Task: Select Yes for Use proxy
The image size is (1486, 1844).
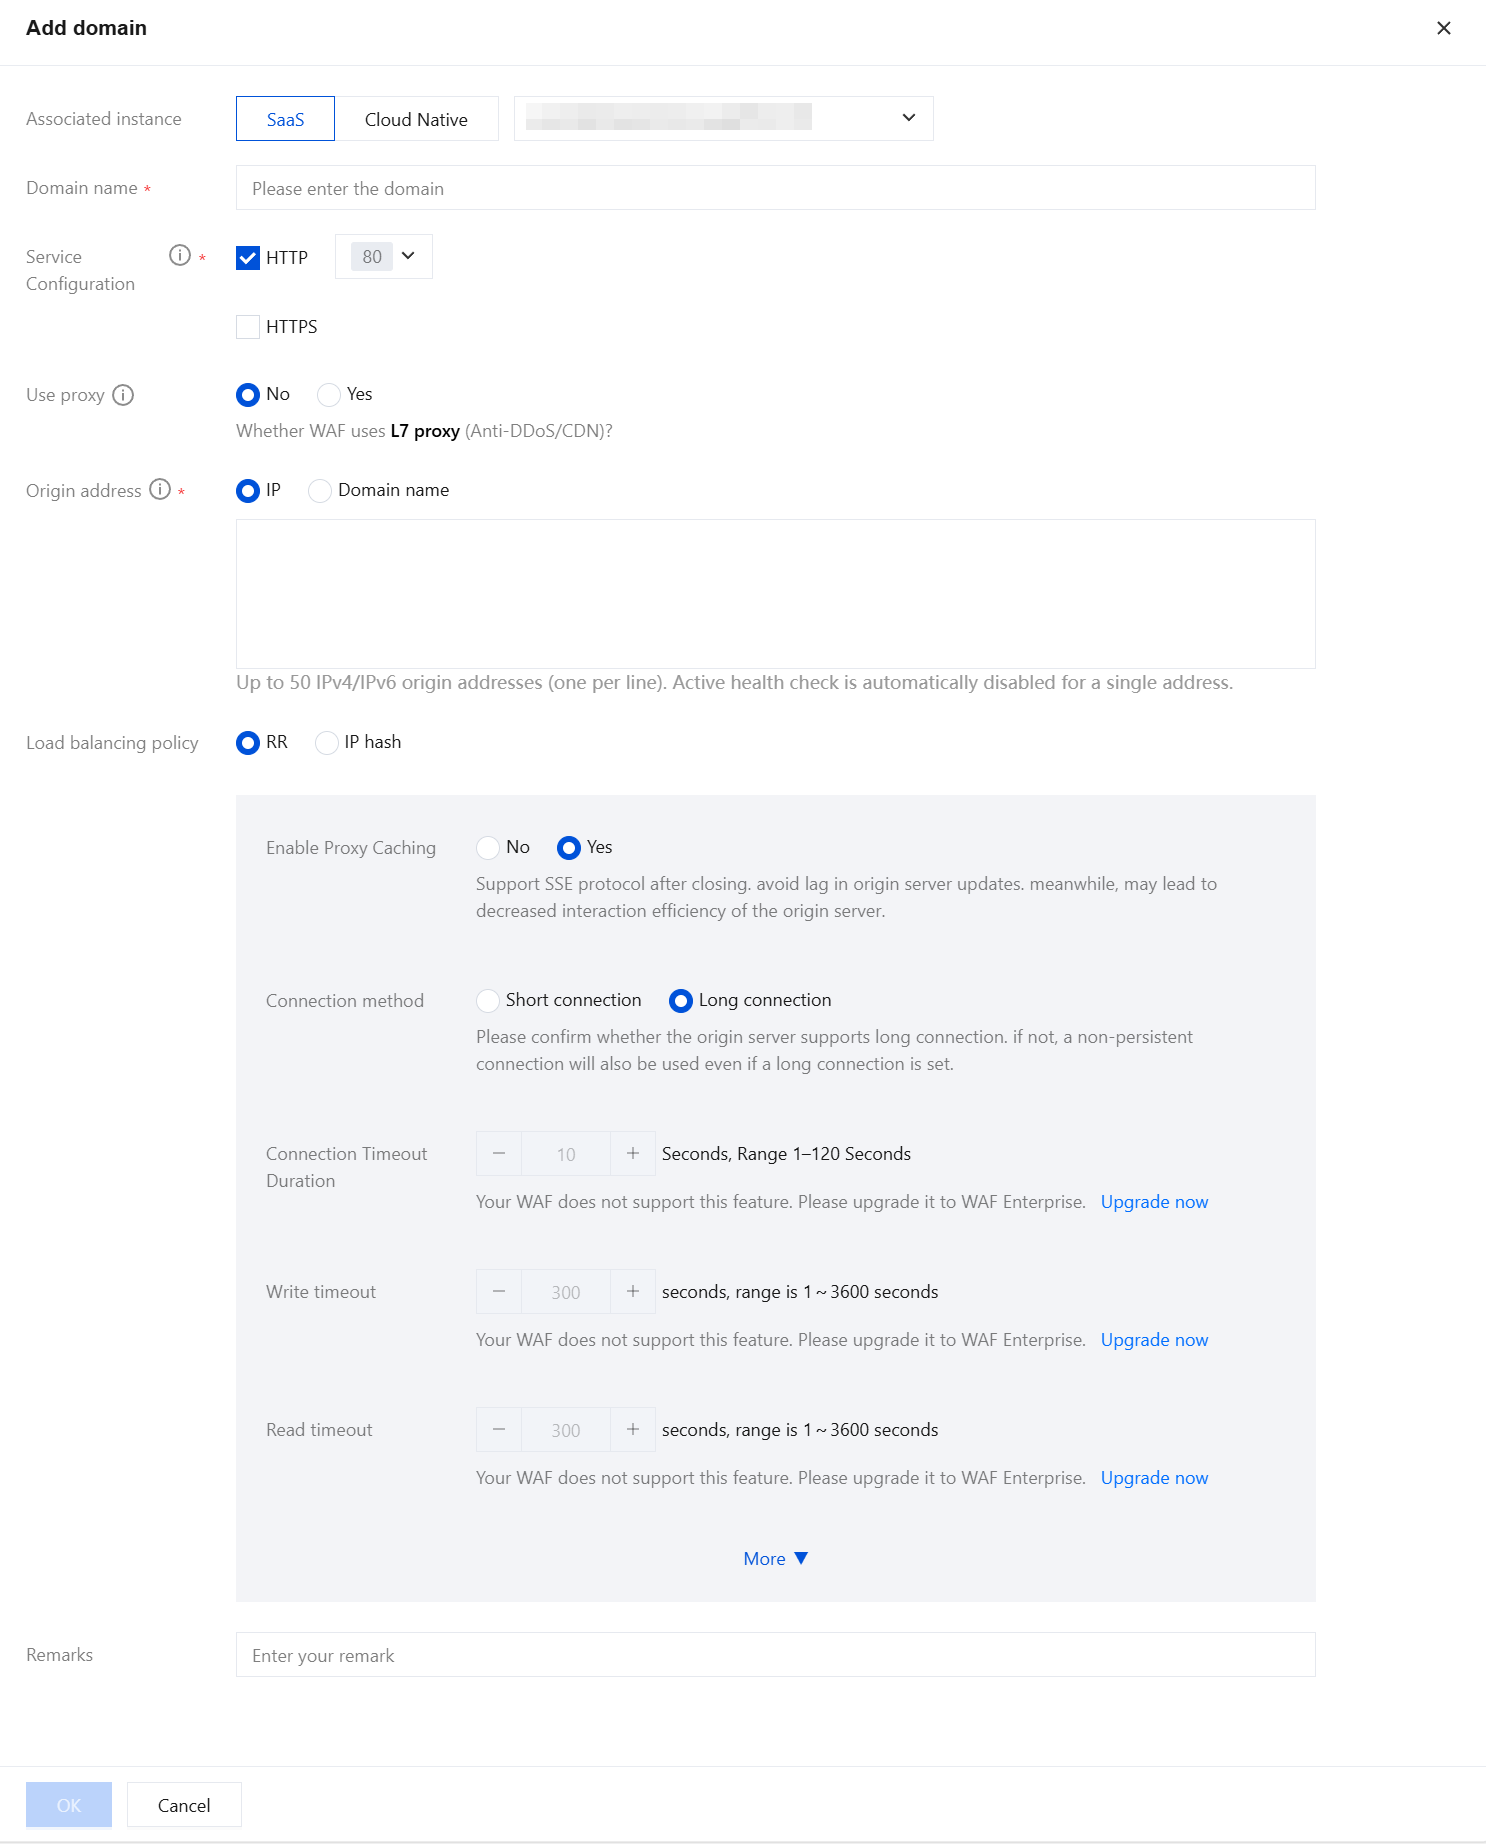Action: tap(329, 395)
